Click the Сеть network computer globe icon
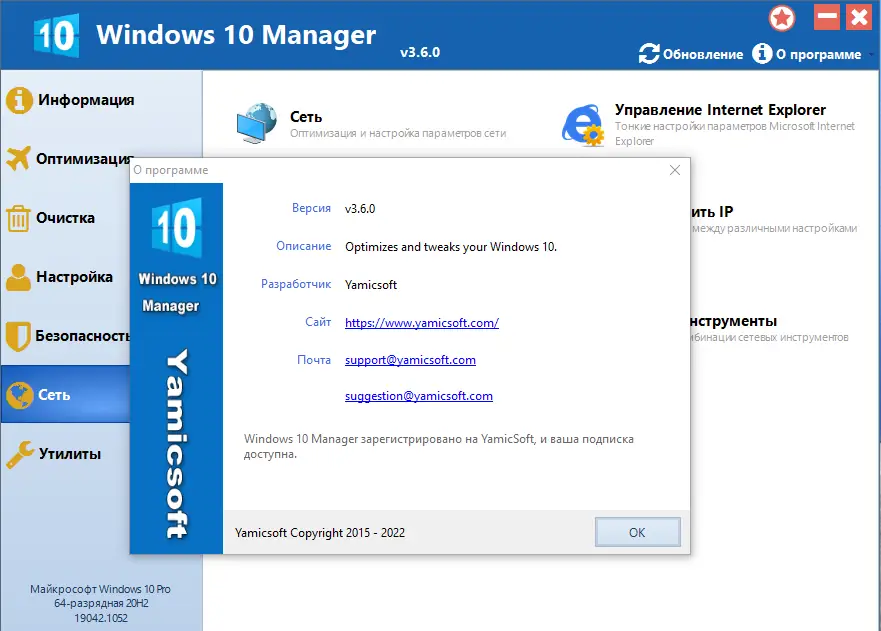The height and width of the screenshot is (631, 881). (x=257, y=123)
